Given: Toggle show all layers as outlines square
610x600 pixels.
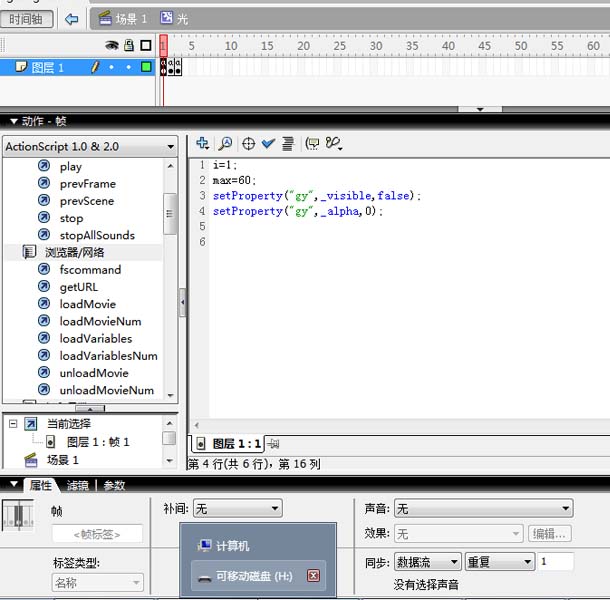Looking at the screenshot, I should (x=146, y=46).
